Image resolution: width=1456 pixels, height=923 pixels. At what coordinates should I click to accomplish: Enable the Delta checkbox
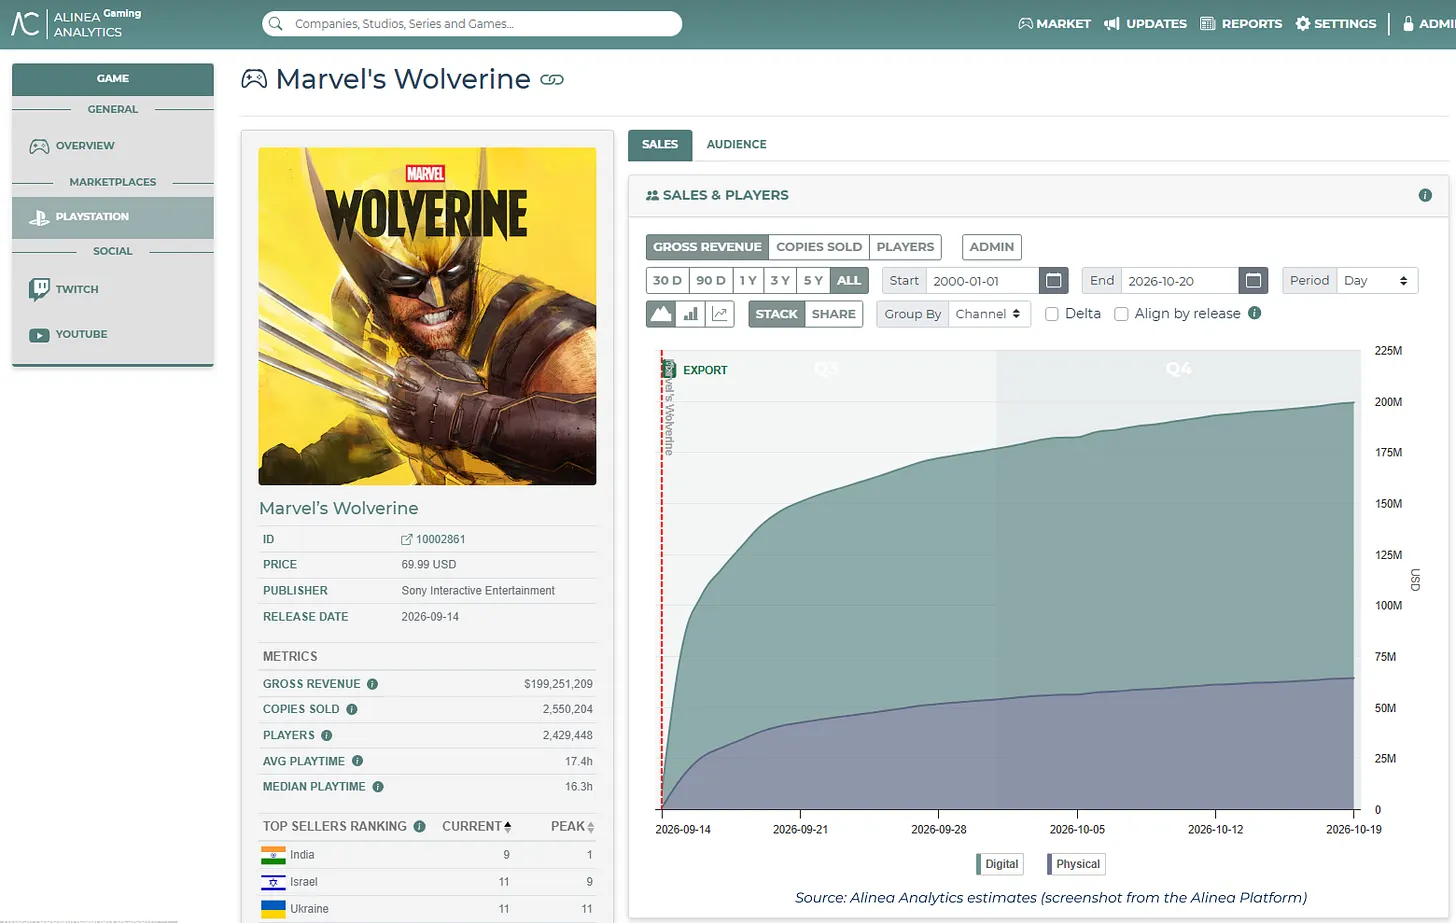1052,314
